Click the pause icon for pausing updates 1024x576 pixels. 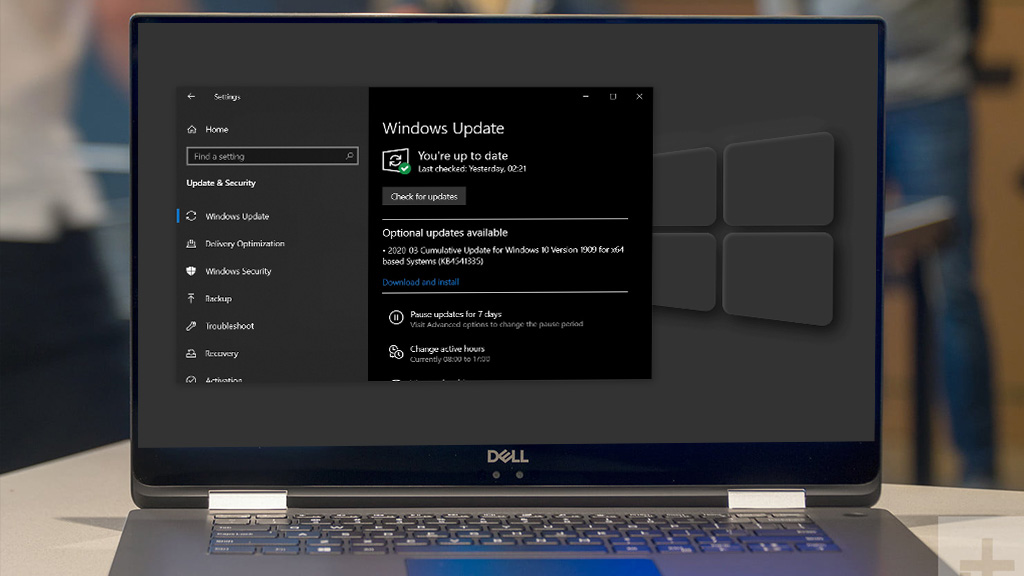pyautogui.click(x=396, y=318)
